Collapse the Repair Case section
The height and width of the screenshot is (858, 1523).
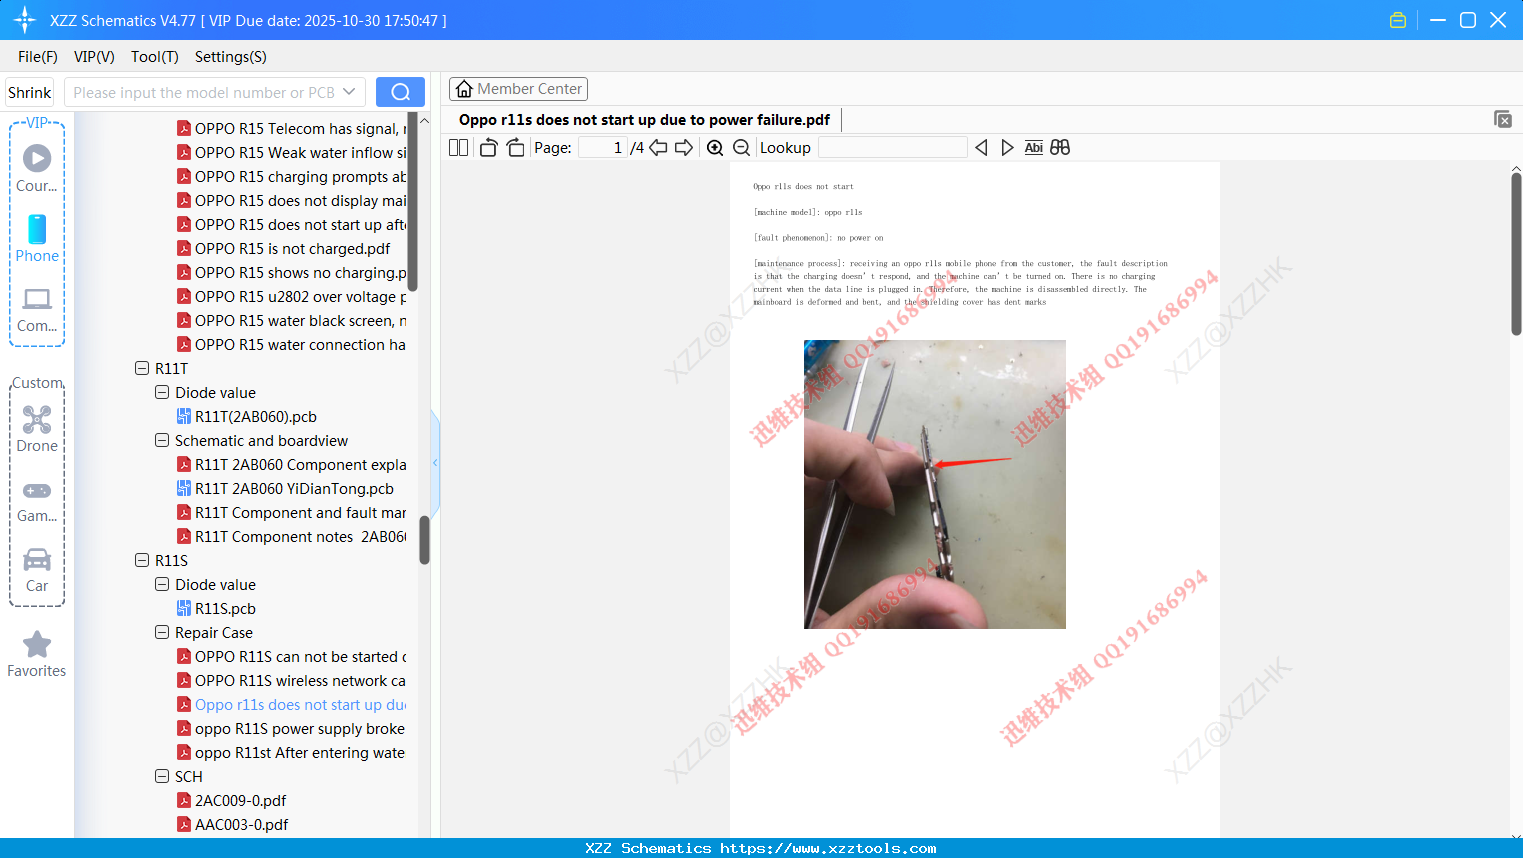(x=161, y=632)
